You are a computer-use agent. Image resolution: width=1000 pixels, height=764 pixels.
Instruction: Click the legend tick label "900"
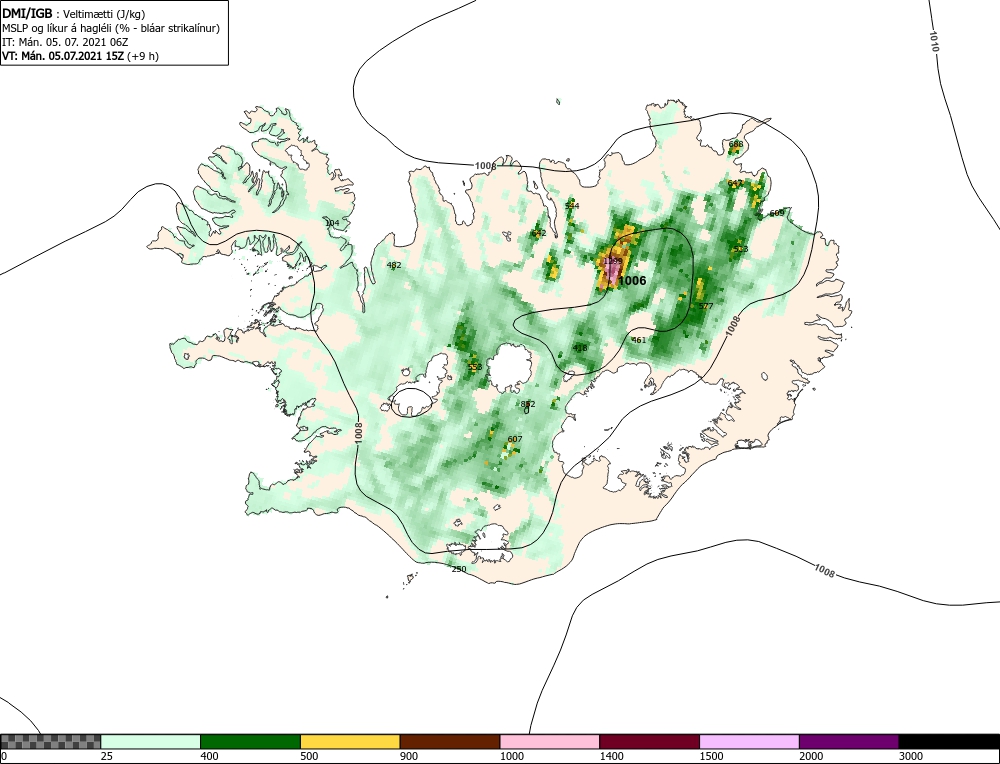pyautogui.click(x=409, y=756)
